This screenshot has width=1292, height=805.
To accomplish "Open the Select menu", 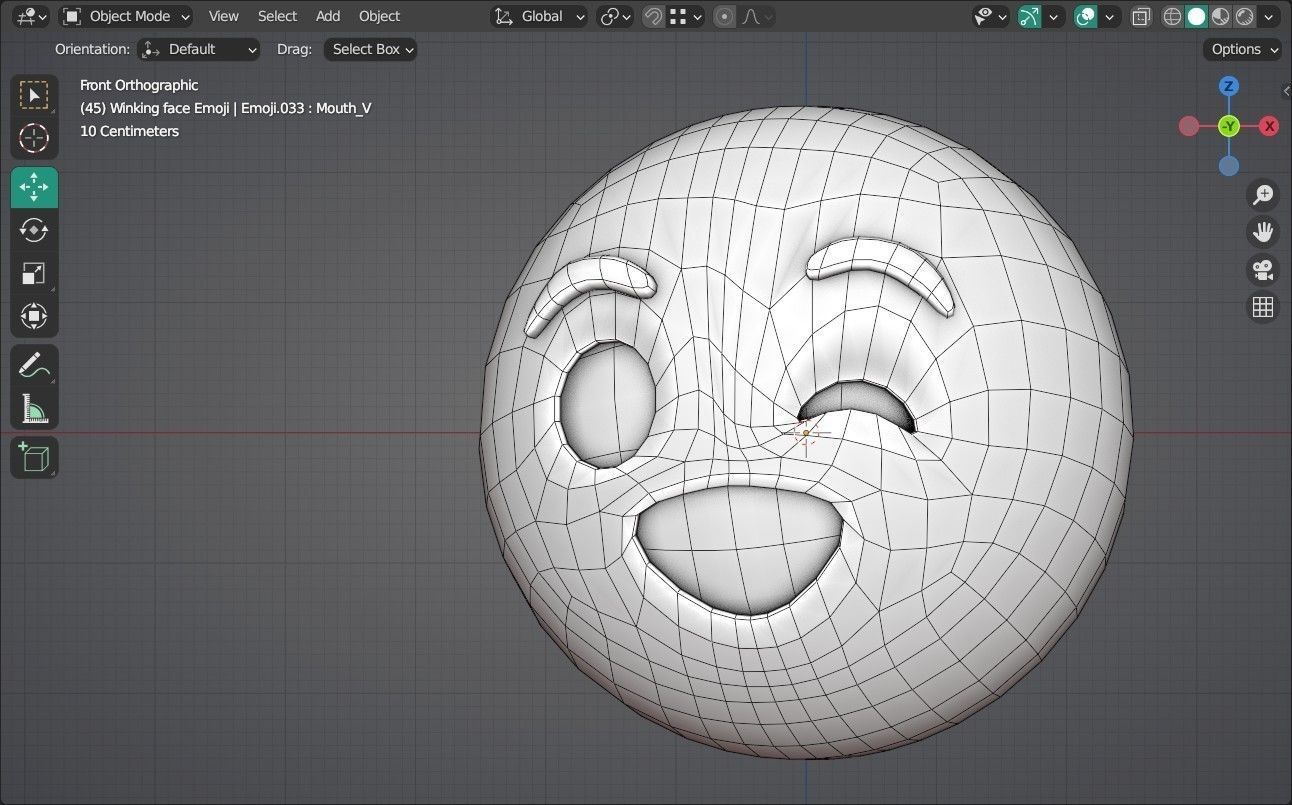I will 277,16.
